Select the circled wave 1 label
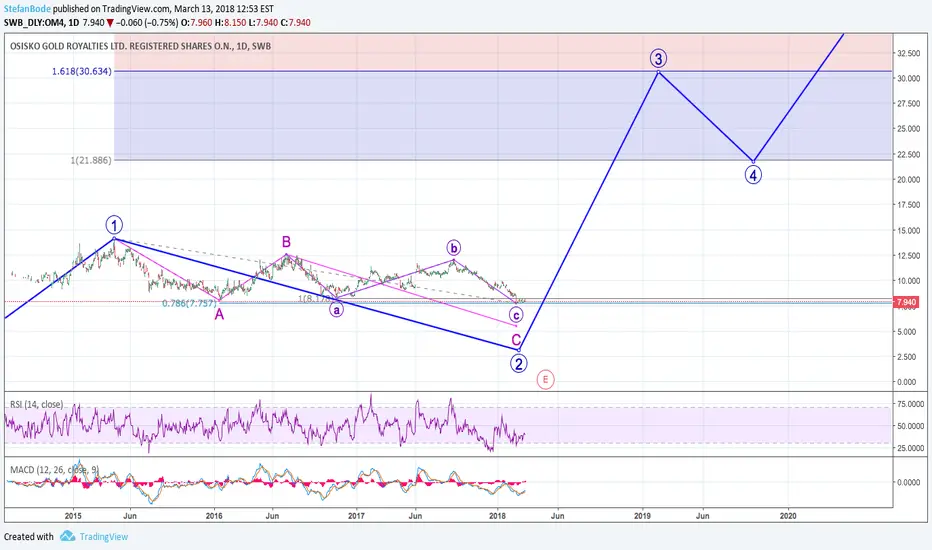The height and width of the screenshot is (550, 932). (114, 225)
